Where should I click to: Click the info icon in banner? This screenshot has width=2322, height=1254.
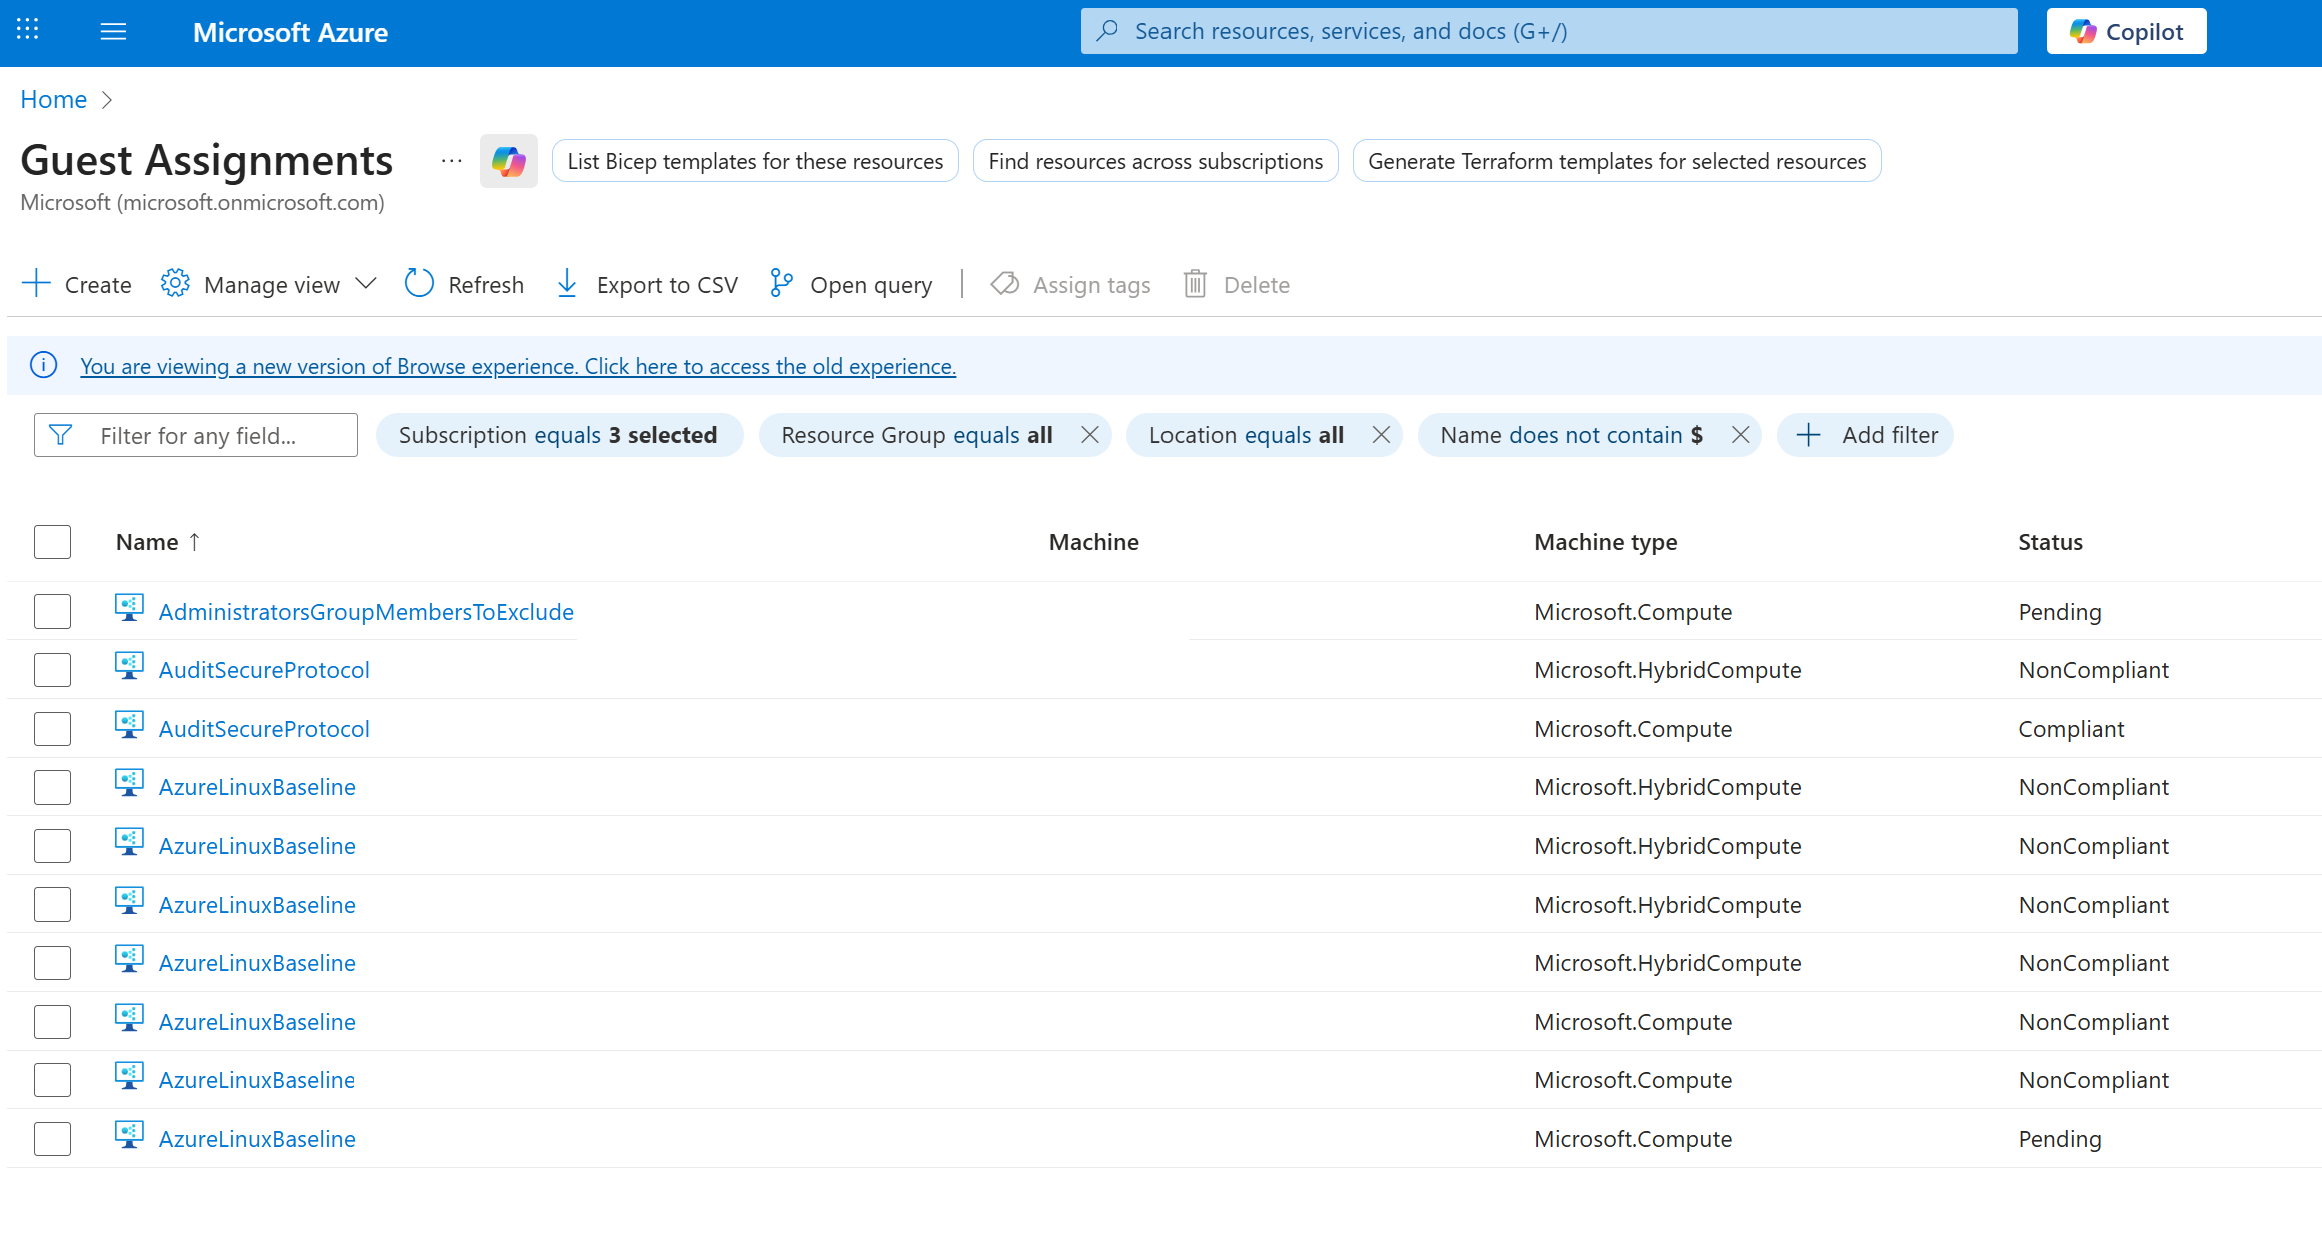[43, 365]
